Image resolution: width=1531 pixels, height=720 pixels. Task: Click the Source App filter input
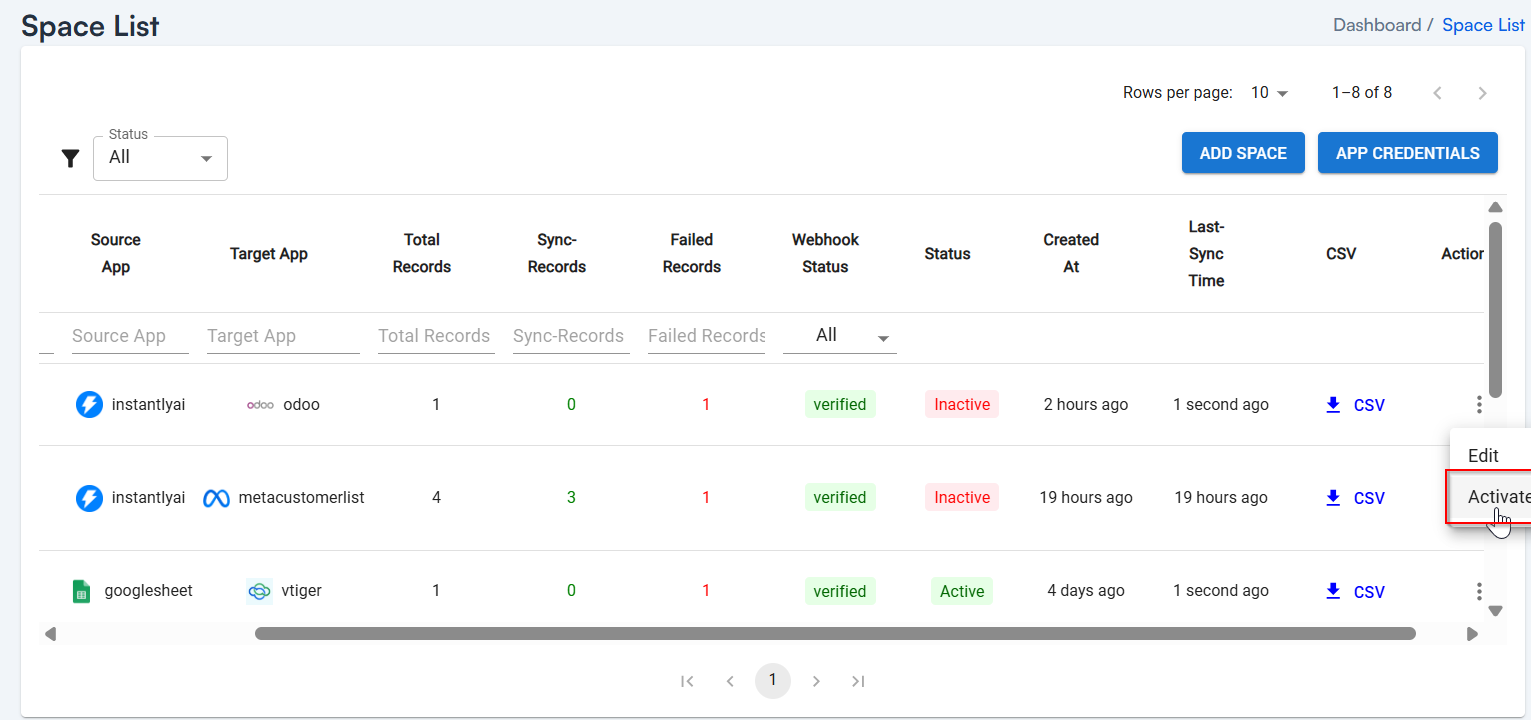pos(129,336)
